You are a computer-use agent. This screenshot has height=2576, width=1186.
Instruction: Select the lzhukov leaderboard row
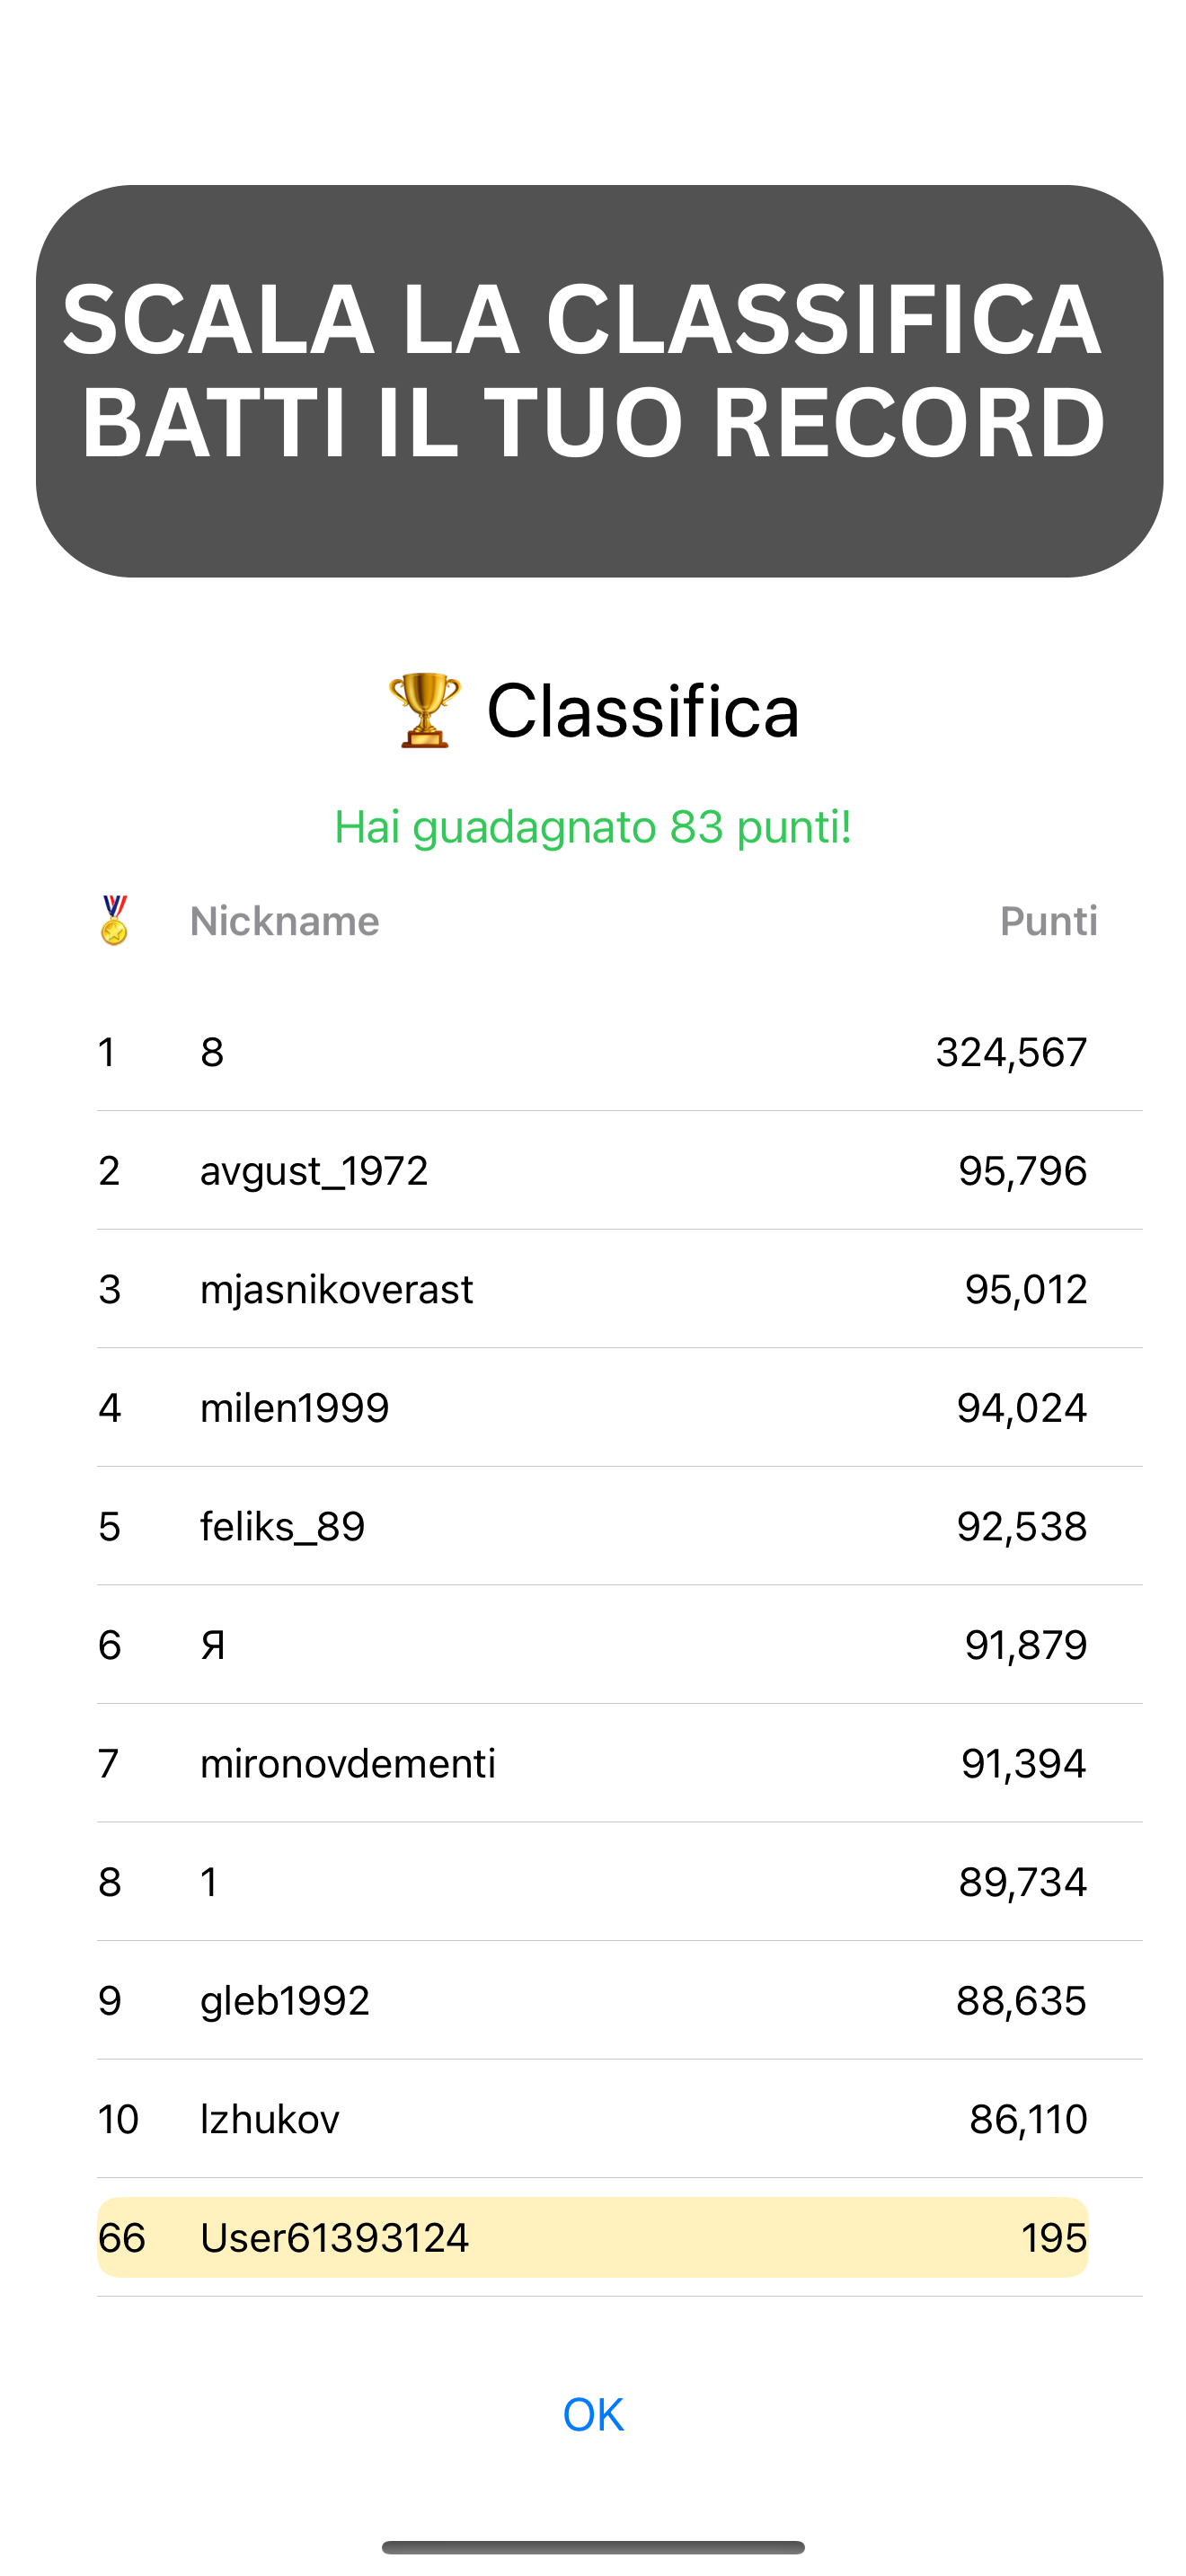click(592, 2119)
